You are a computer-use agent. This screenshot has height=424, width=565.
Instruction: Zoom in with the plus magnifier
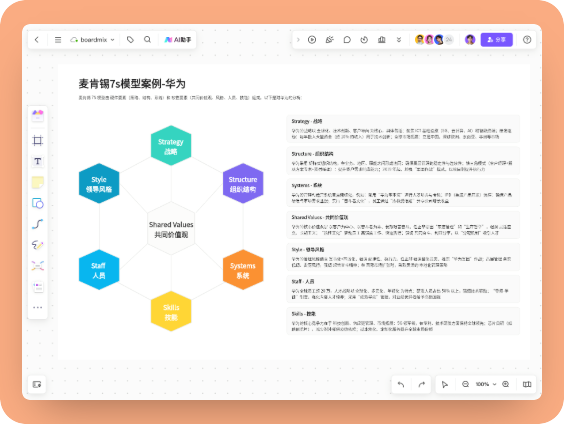[x=506, y=384]
